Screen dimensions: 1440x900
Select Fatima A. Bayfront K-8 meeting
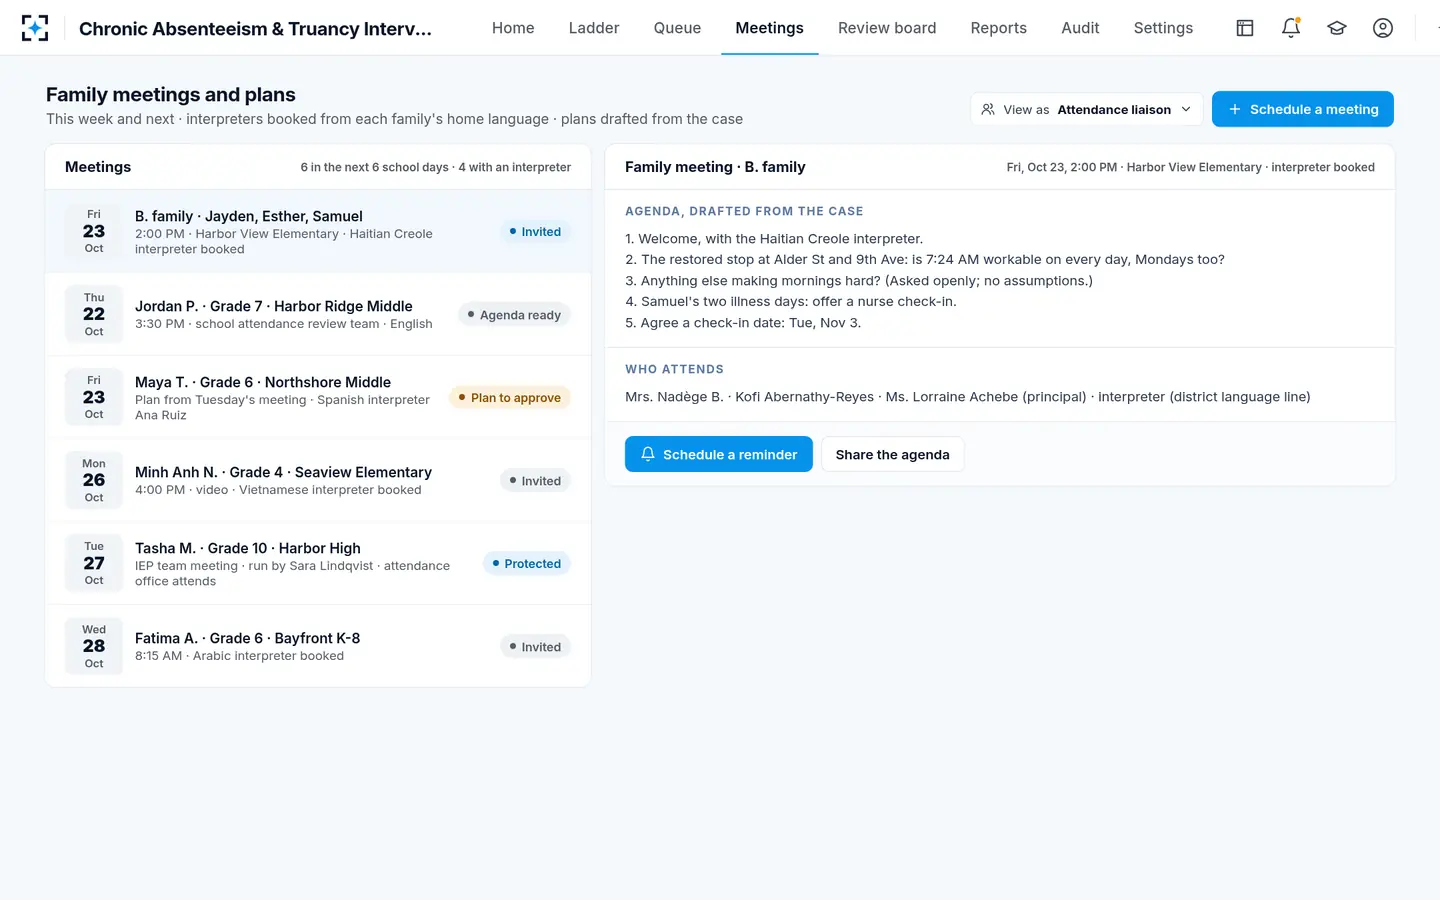[318, 647]
